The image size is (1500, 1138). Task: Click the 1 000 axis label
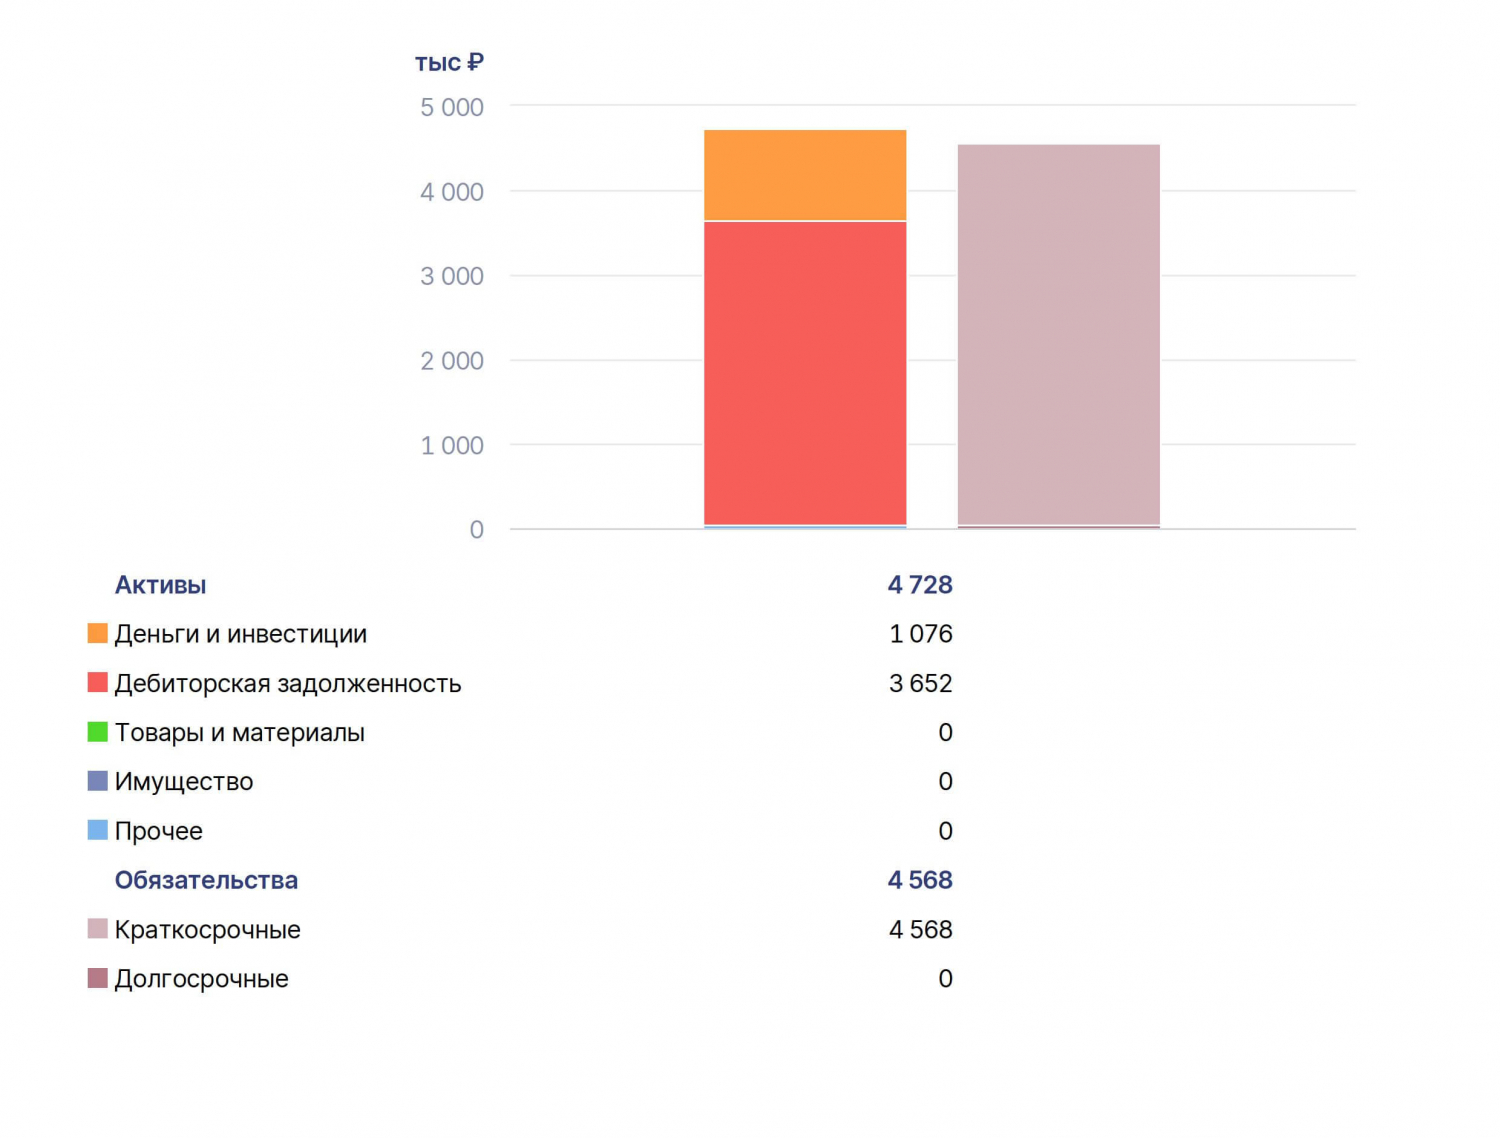(x=452, y=445)
